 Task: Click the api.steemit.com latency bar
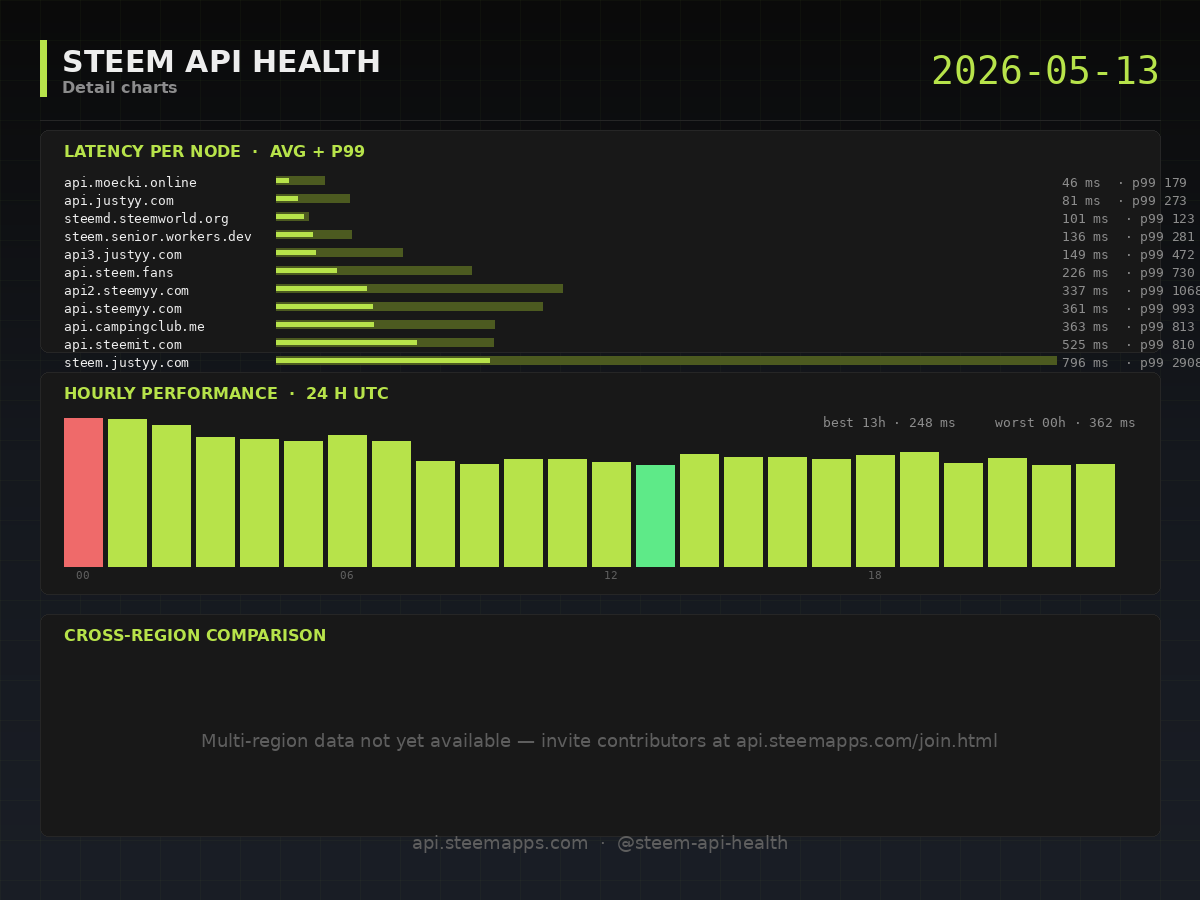385,343
